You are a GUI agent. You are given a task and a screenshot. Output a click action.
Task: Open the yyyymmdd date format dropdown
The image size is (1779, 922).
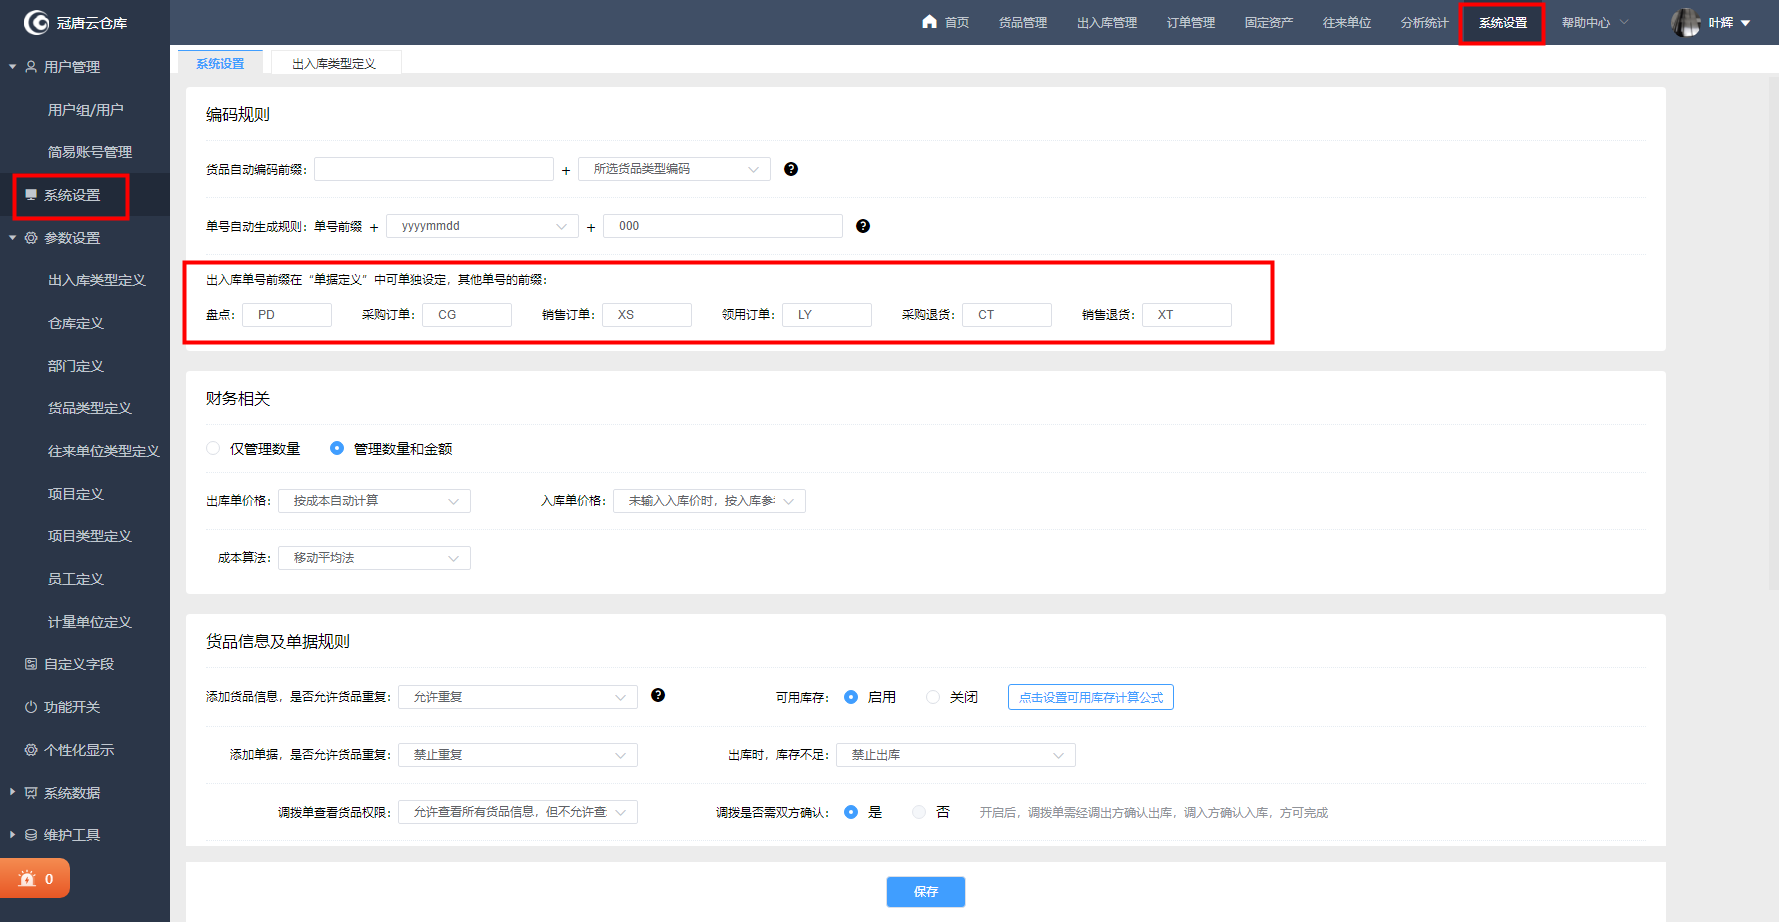point(482,226)
